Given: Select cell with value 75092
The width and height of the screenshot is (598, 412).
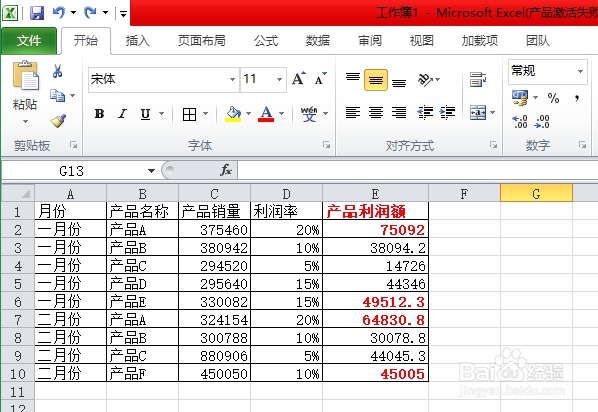Looking at the screenshot, I should (x=375, y=230).
